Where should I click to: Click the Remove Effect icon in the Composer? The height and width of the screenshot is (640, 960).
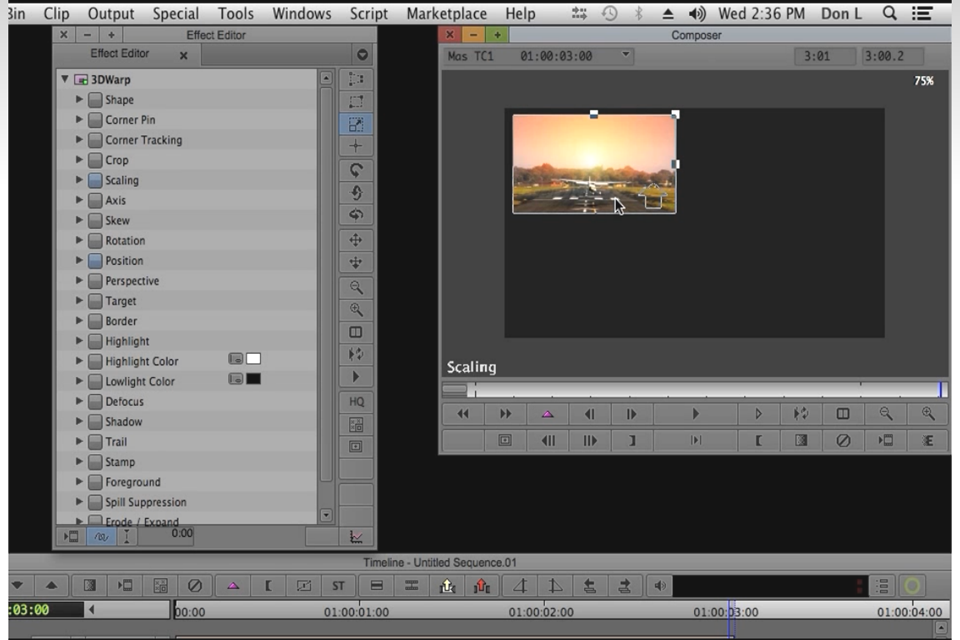(x=843, y=440)
